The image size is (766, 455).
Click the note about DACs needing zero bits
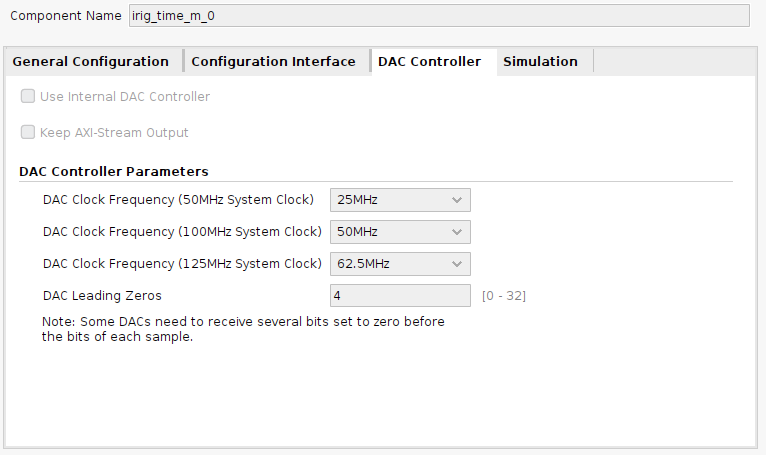(x=243, y=329)
